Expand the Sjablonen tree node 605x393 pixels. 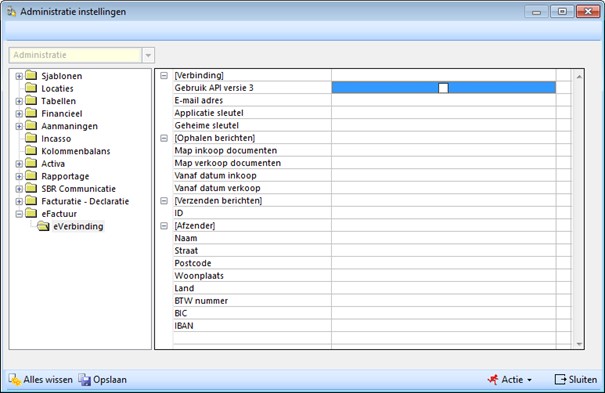pos(19,76)
